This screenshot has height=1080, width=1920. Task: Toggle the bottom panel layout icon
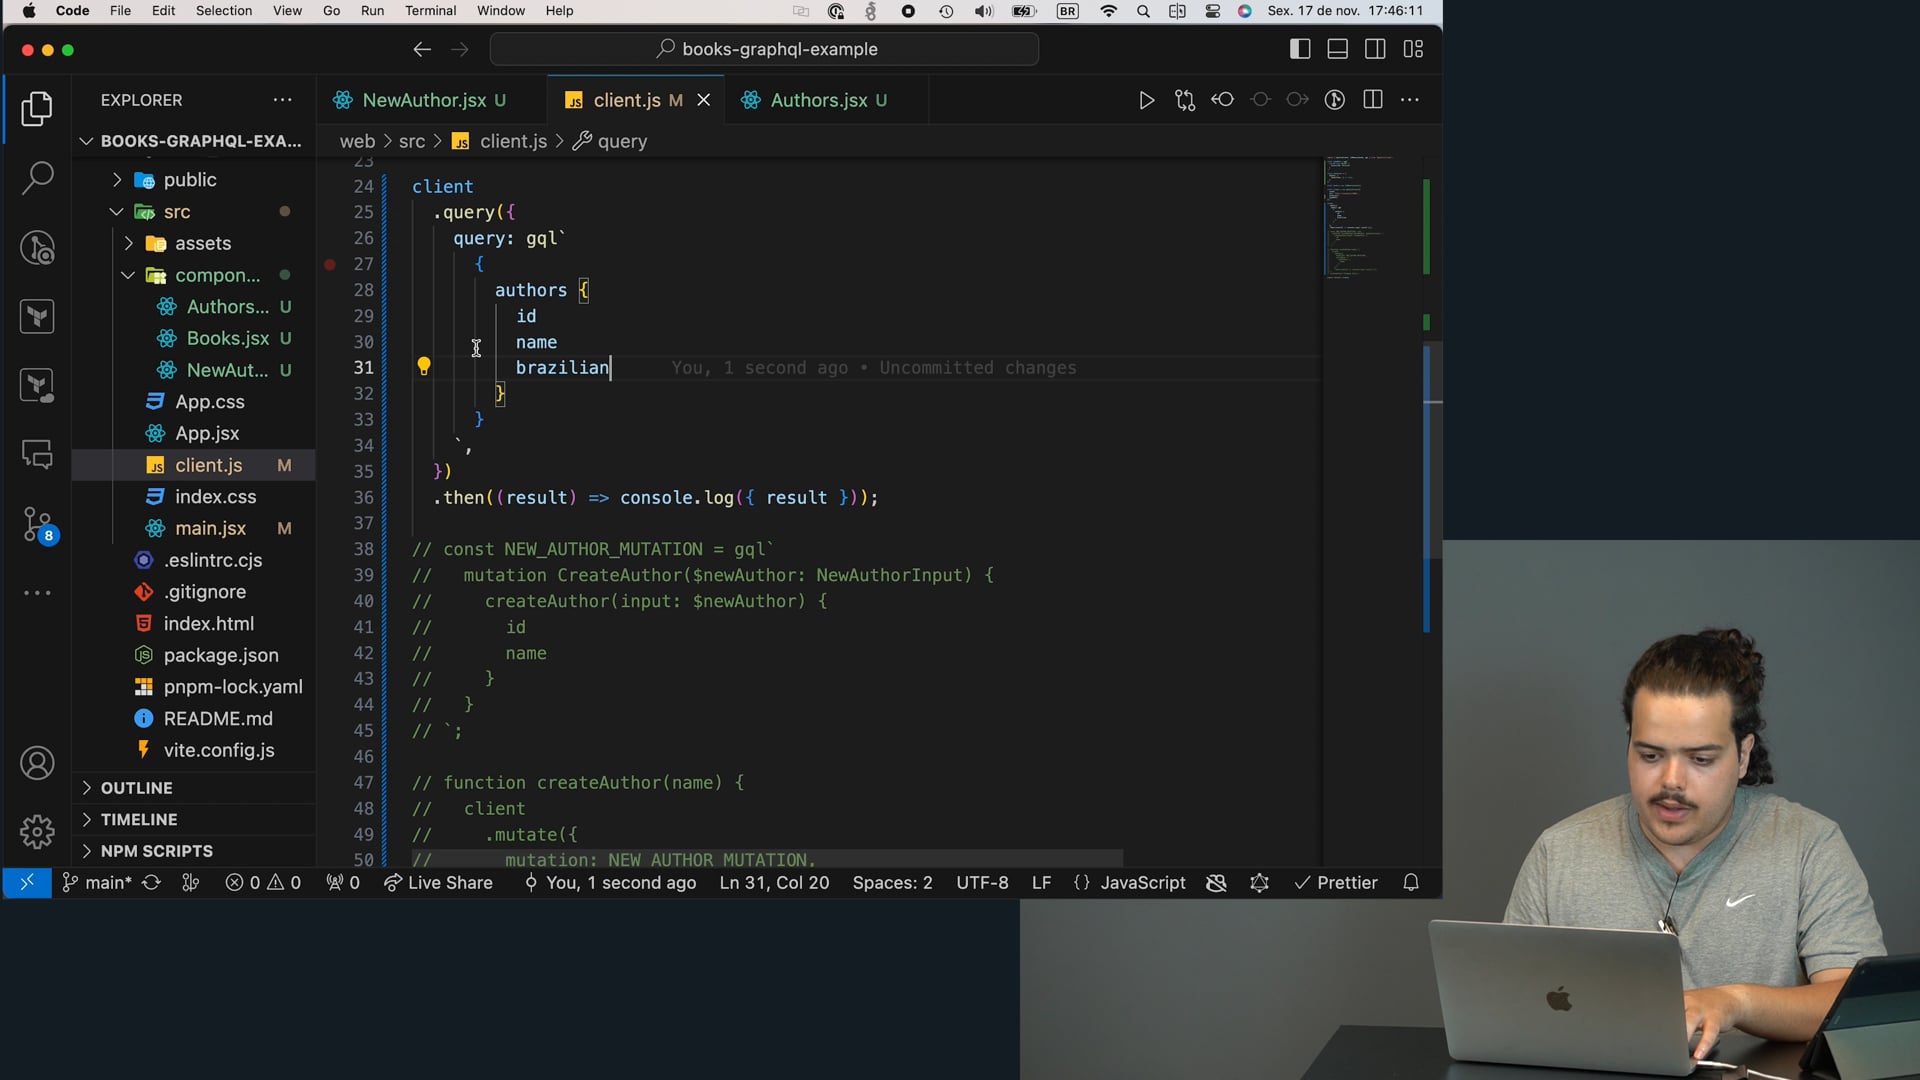[x=1337, y=49]
